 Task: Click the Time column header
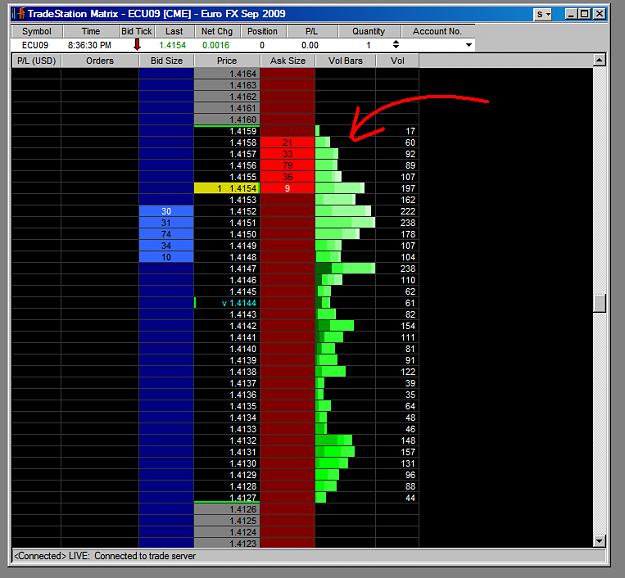91,31
